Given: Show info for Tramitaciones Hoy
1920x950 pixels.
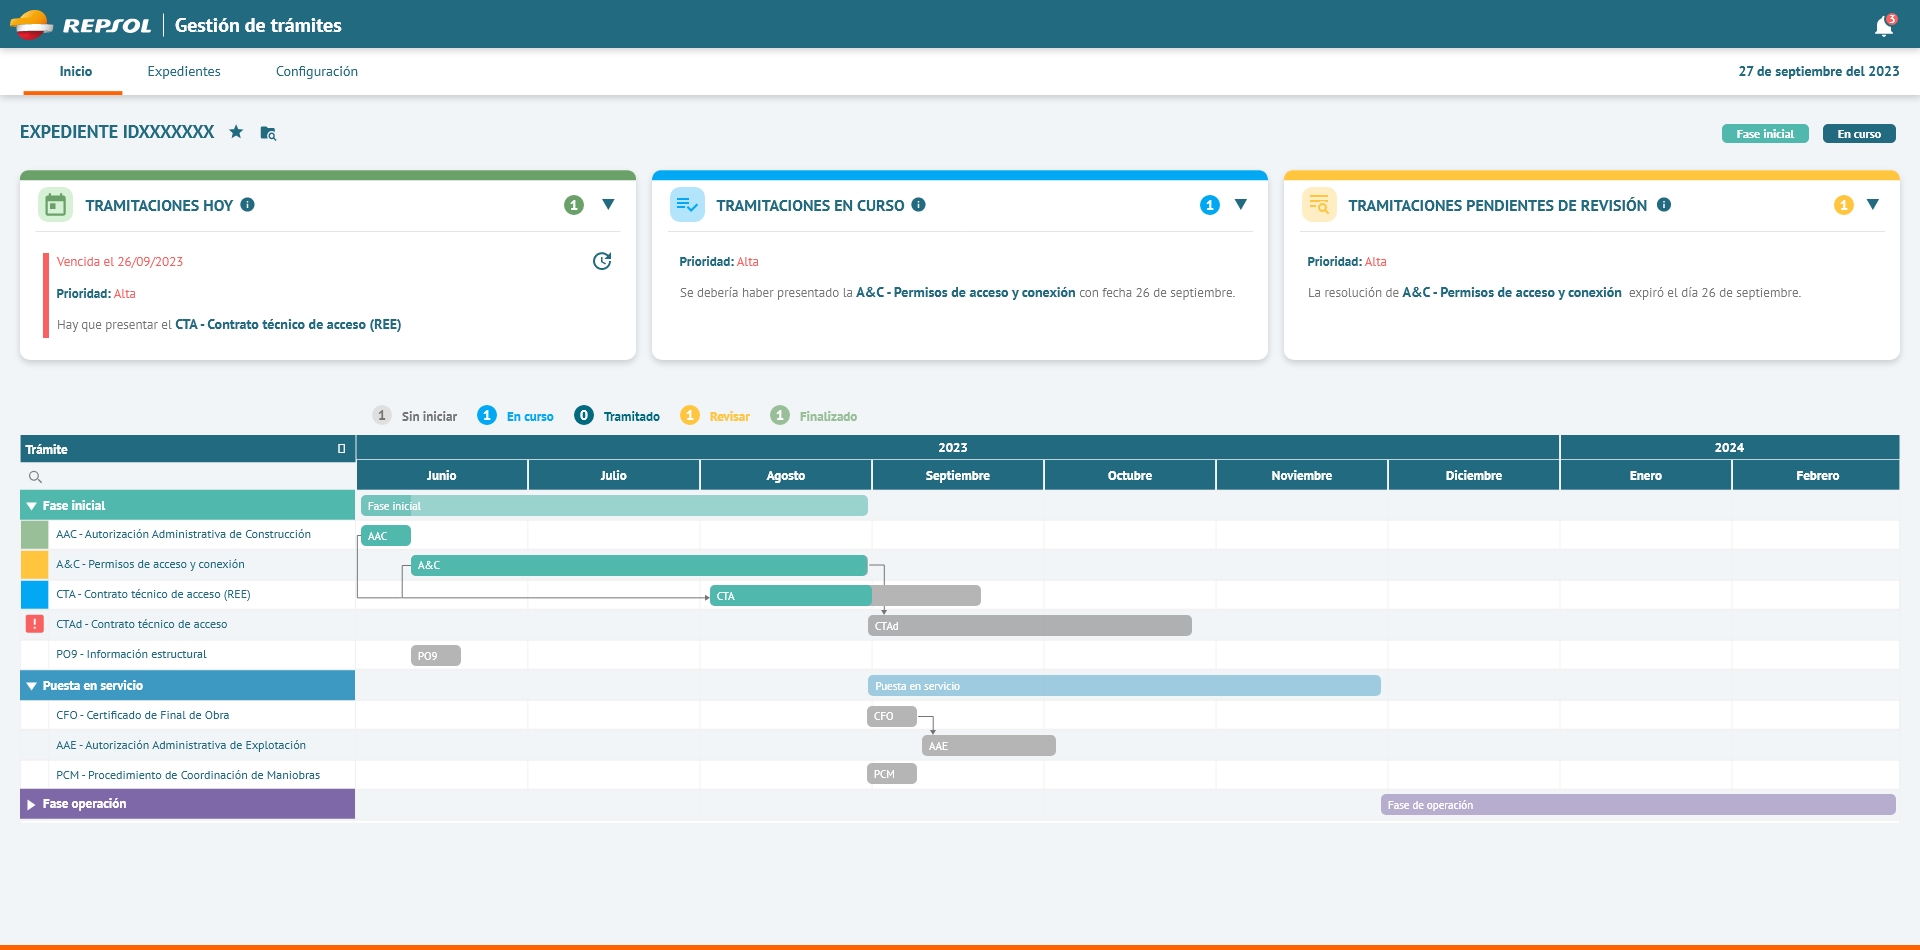Looking at the screenshot, I should tap(248, 205).
